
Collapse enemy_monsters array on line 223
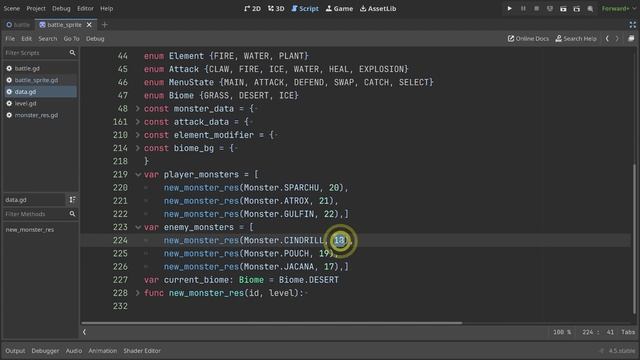click(x=138, y=227)
